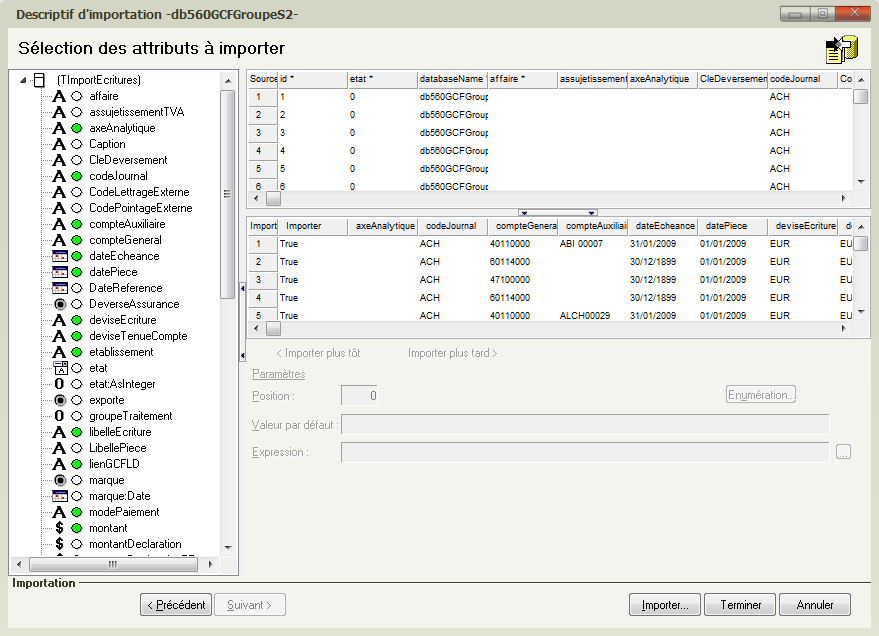
Task: Click the integer icon beside groupeTraitement
Action: [59, 416]
